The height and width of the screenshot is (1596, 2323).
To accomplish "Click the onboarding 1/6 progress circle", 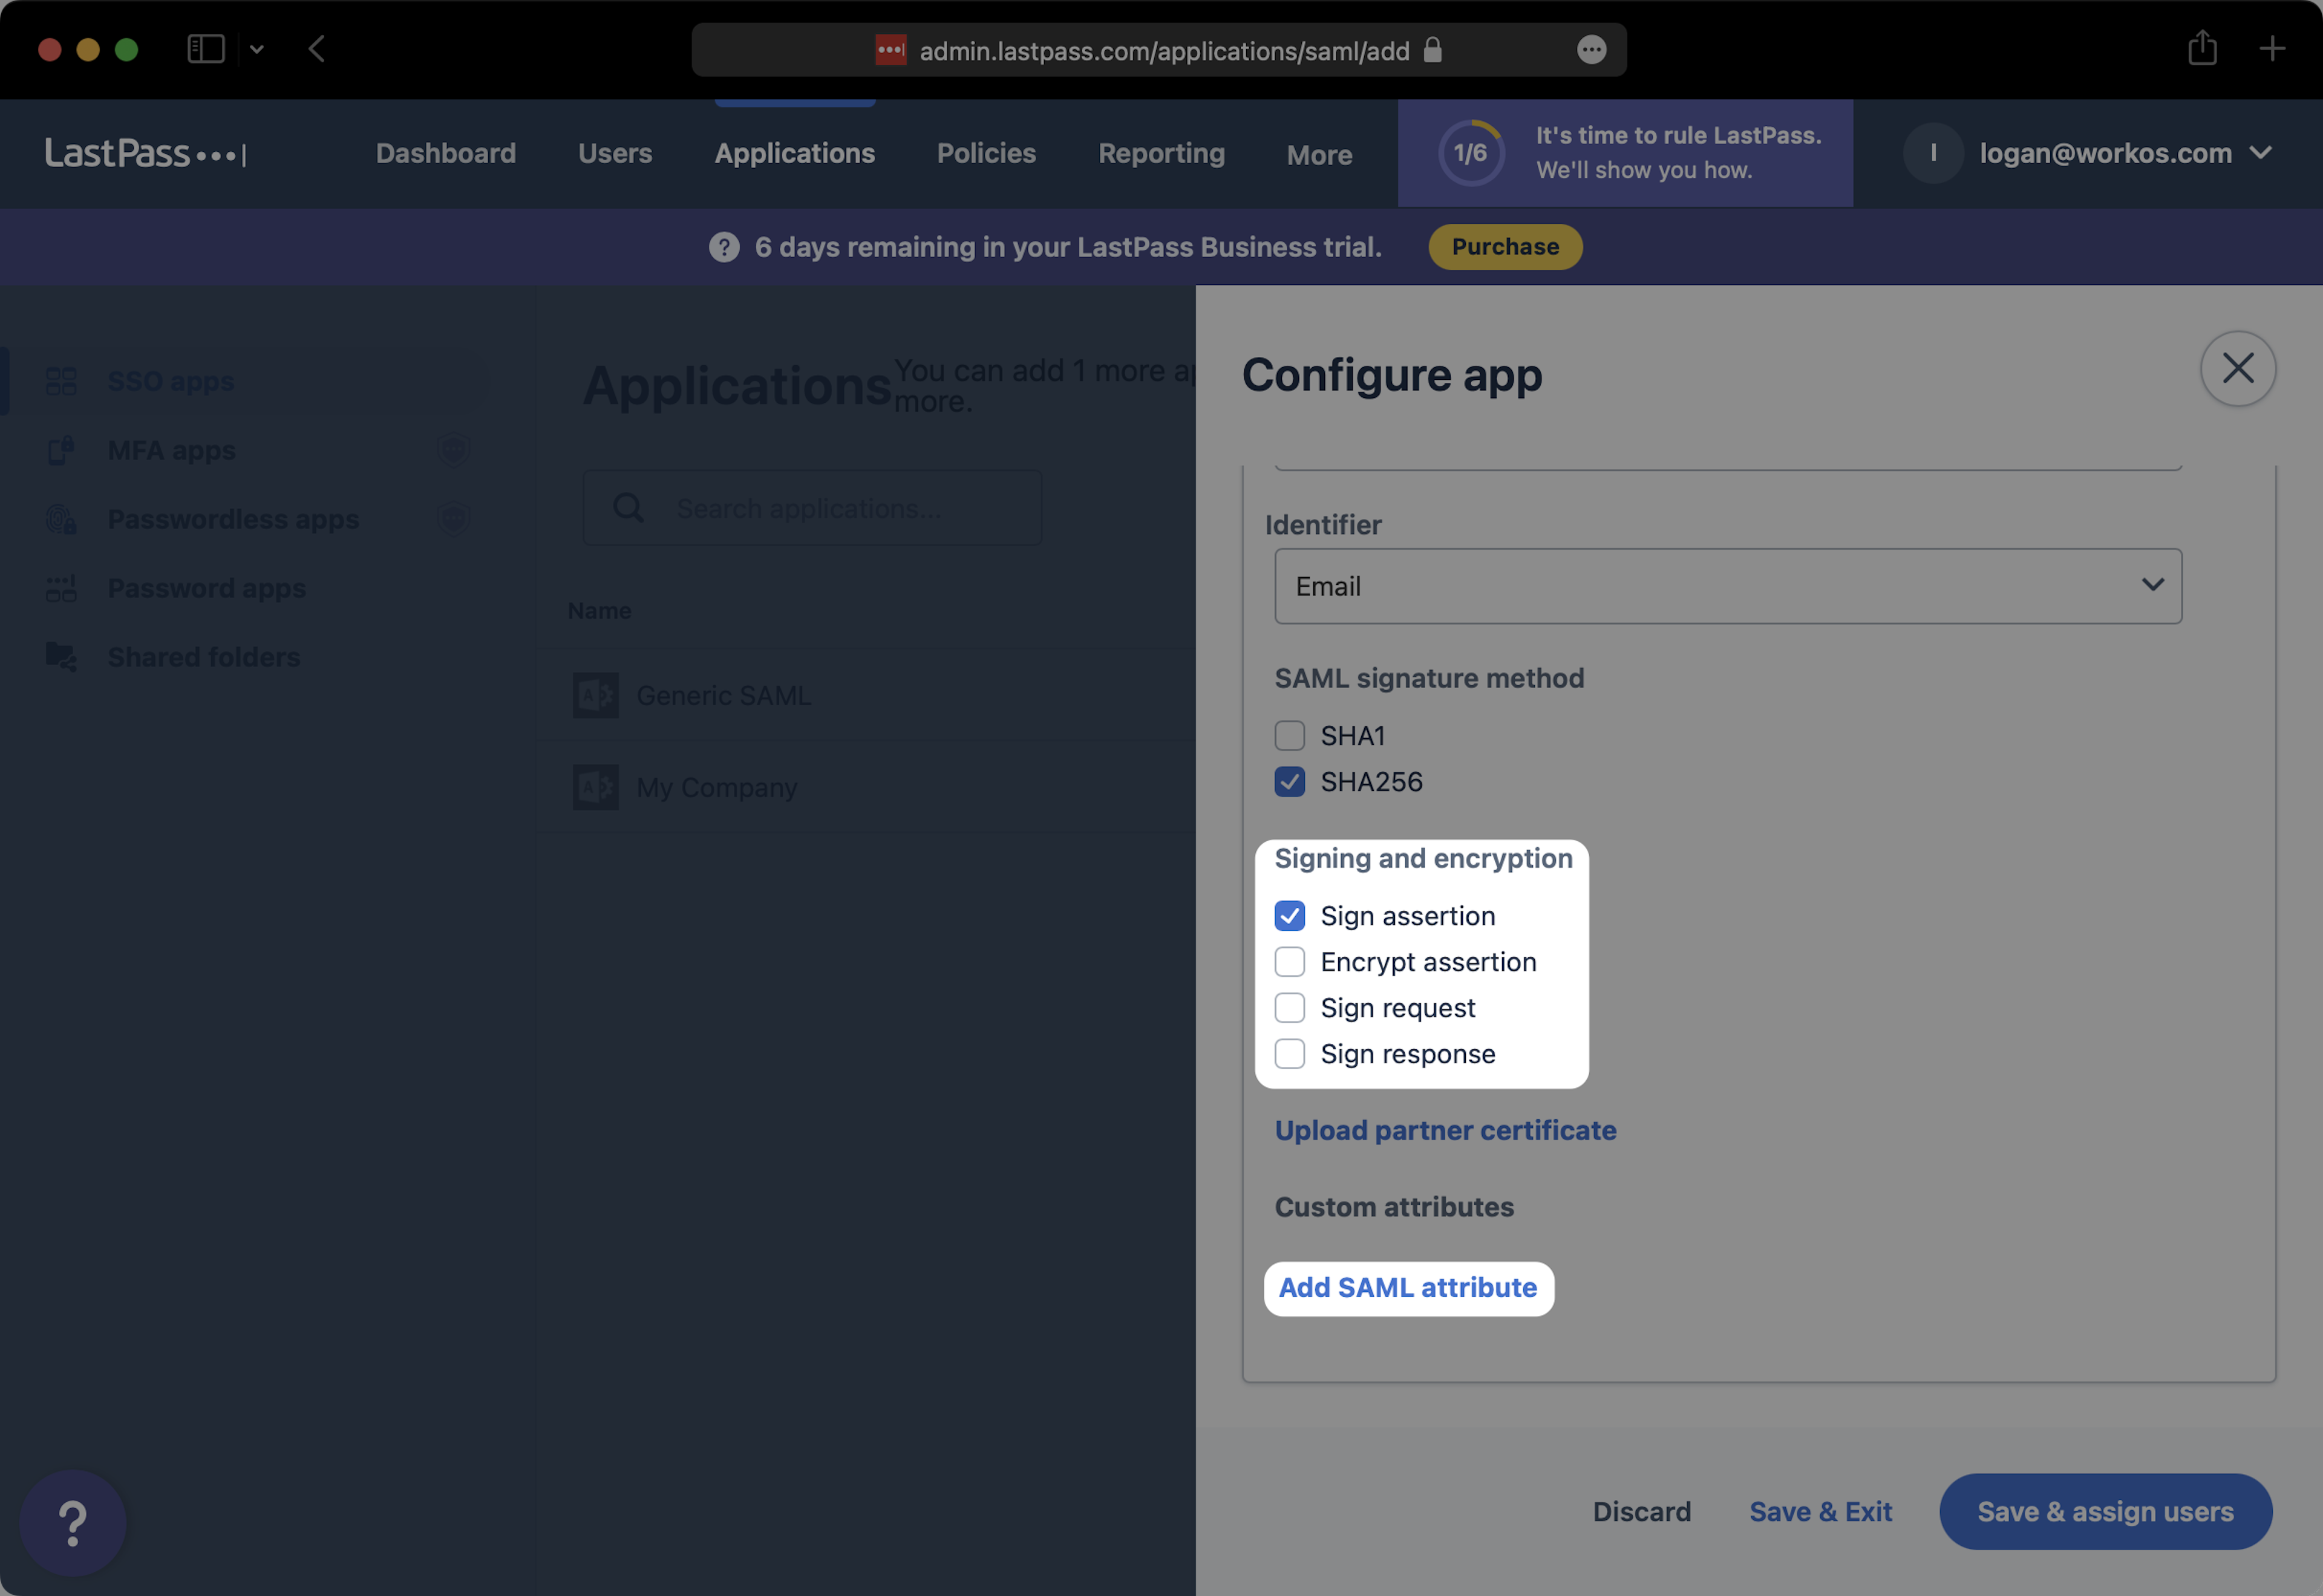I will [x=1470, y=153].
